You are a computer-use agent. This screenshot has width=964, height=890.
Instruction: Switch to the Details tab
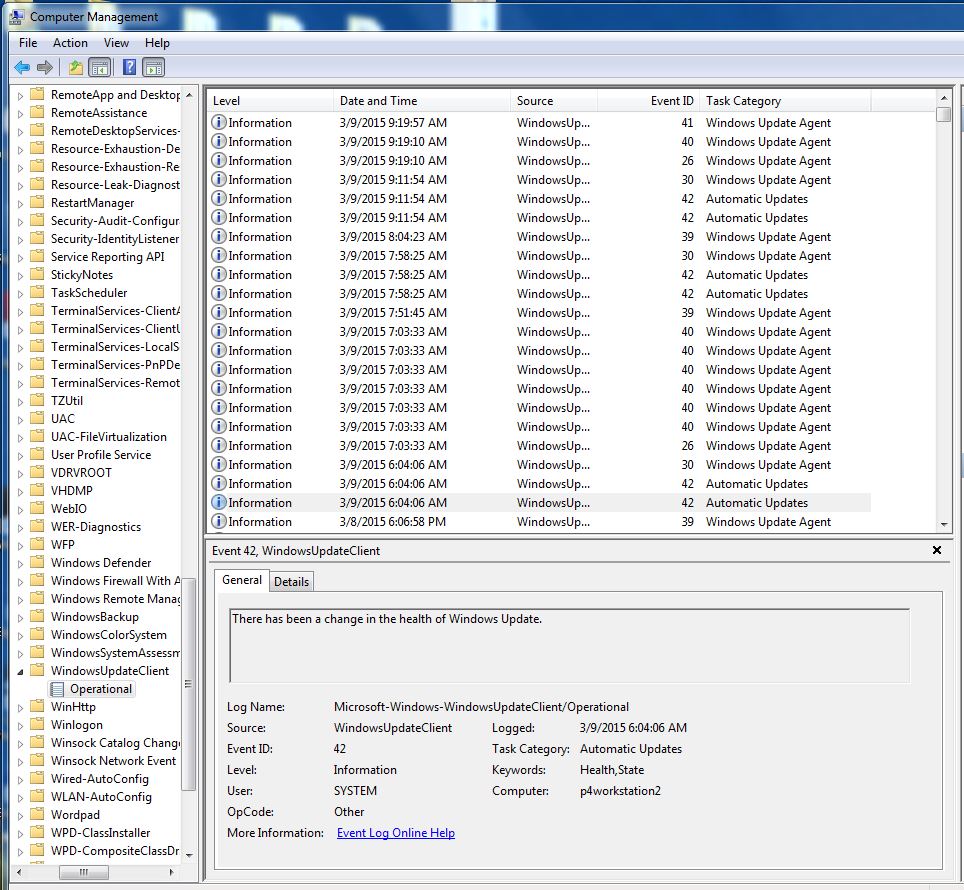(x=291, y=582)
